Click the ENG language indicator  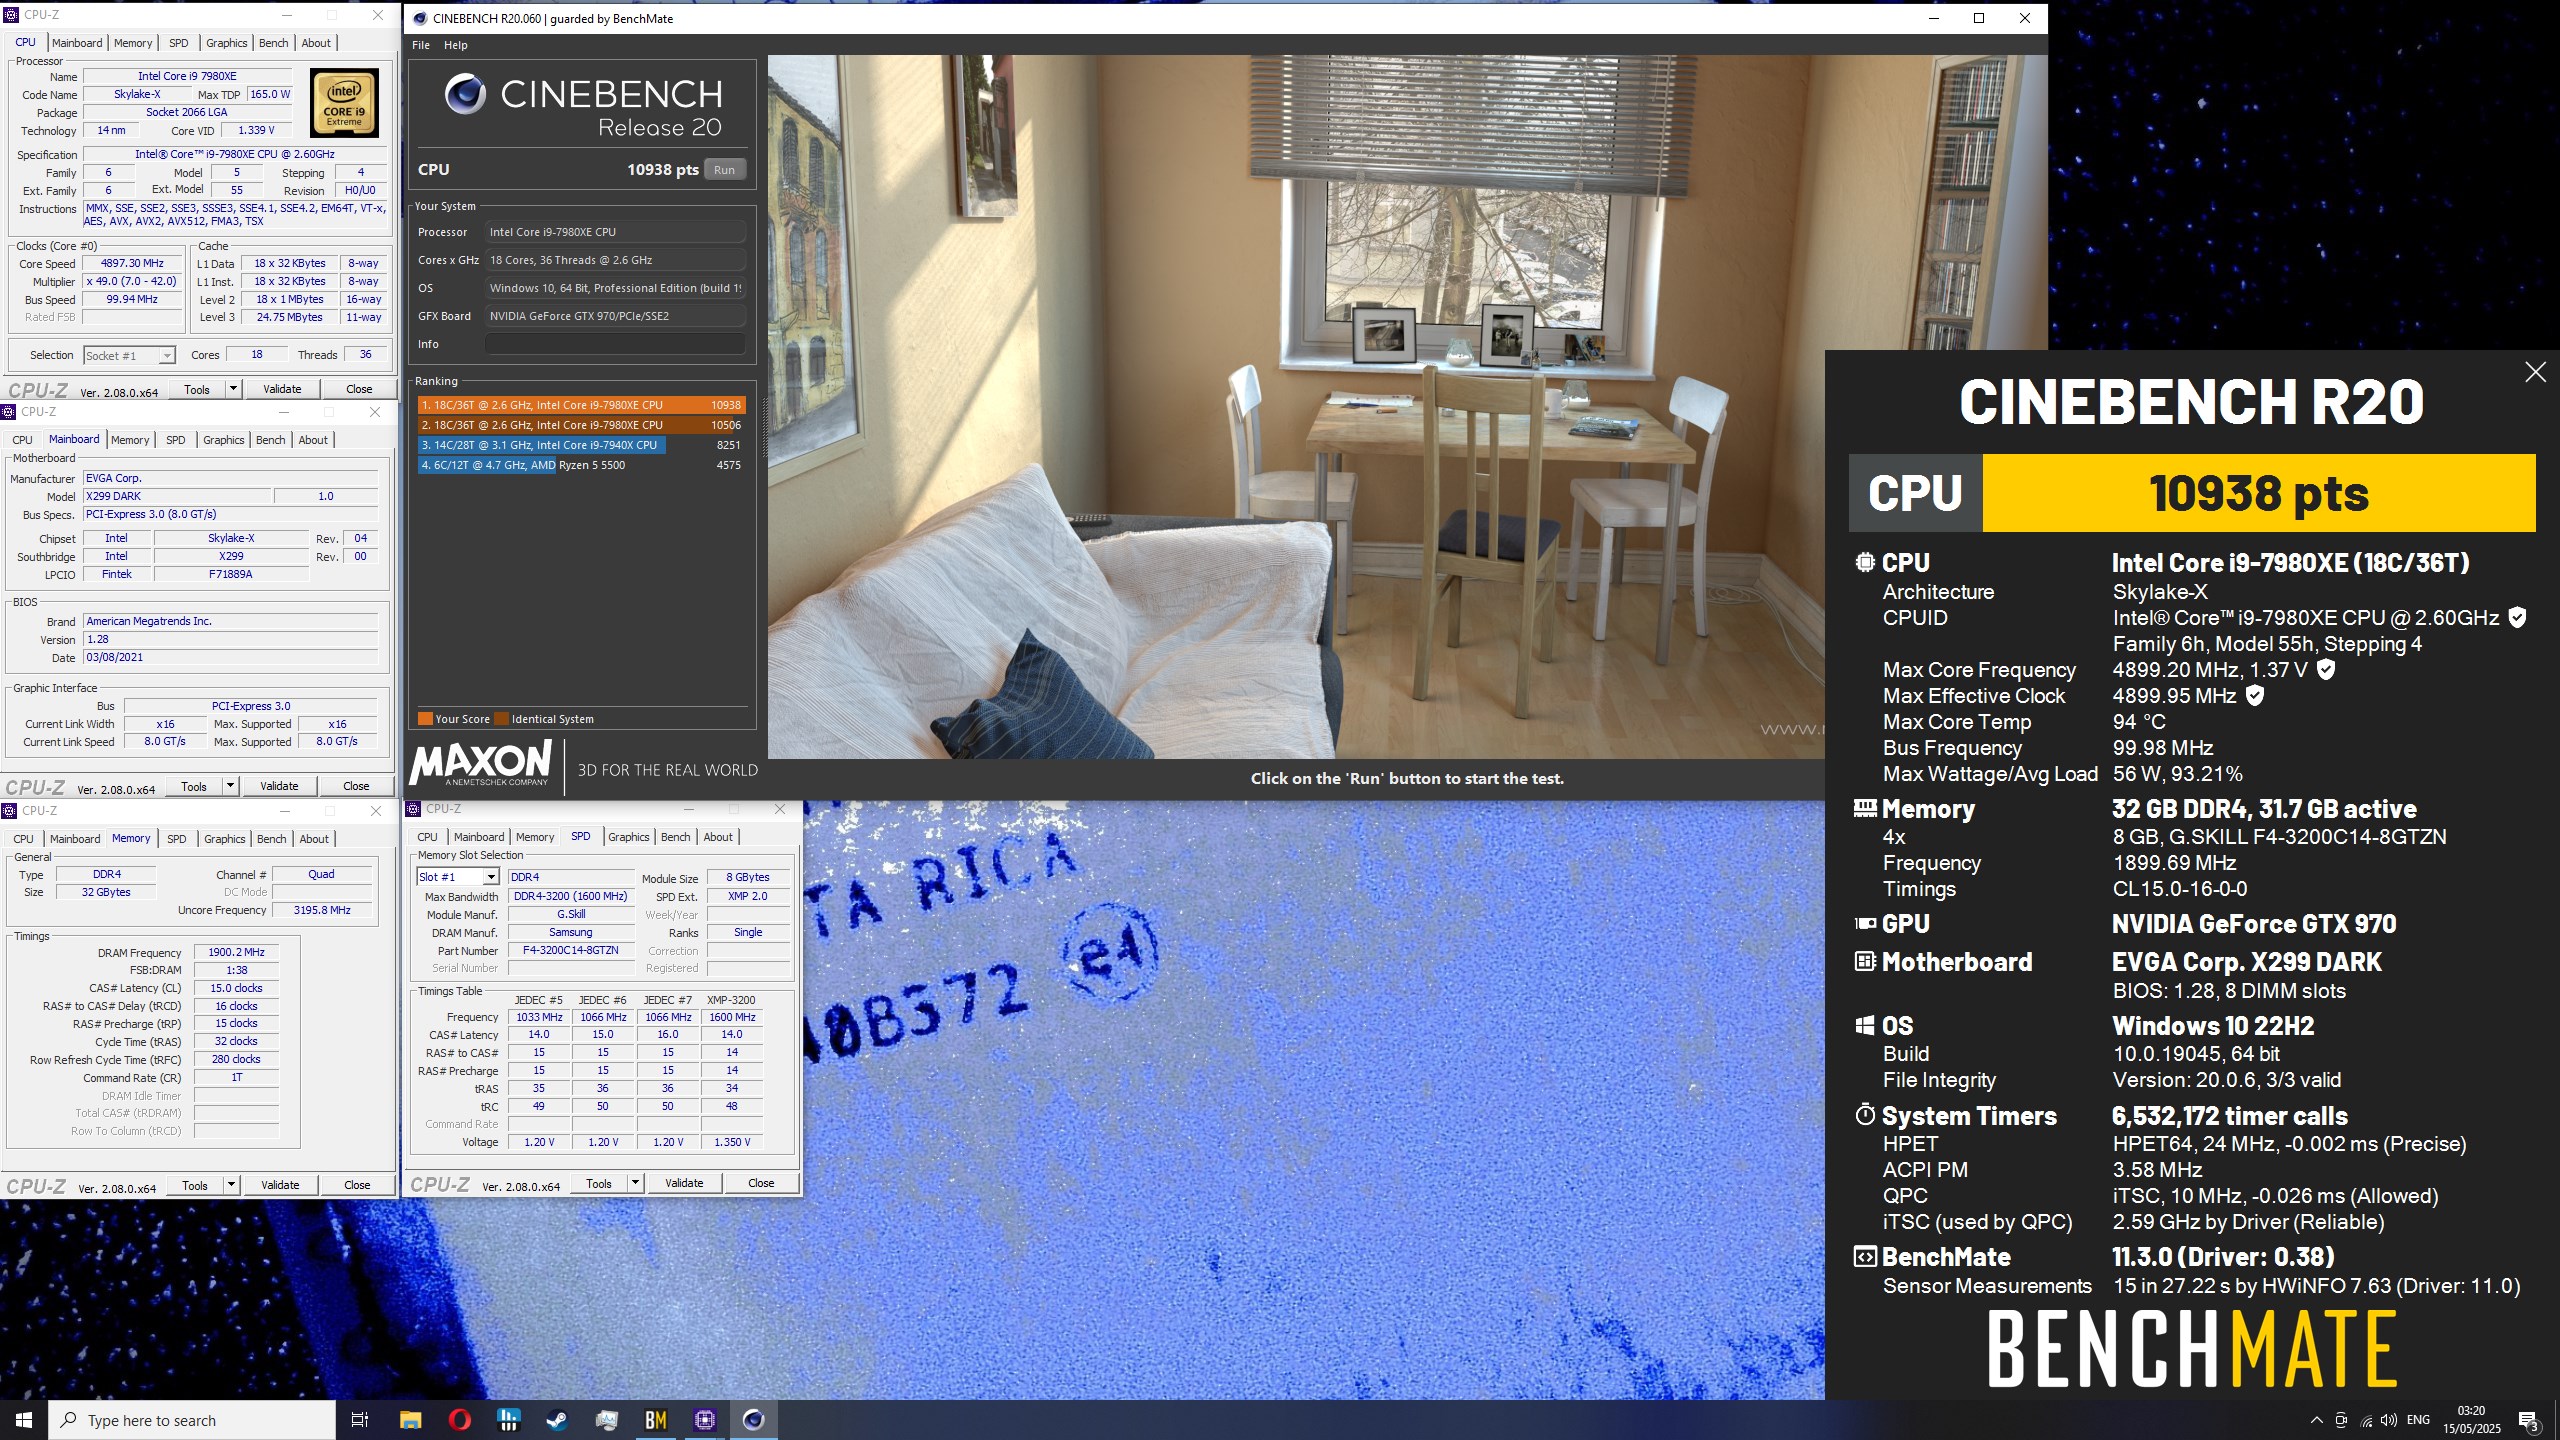pyautogui.click(x=2418, y=1420)
